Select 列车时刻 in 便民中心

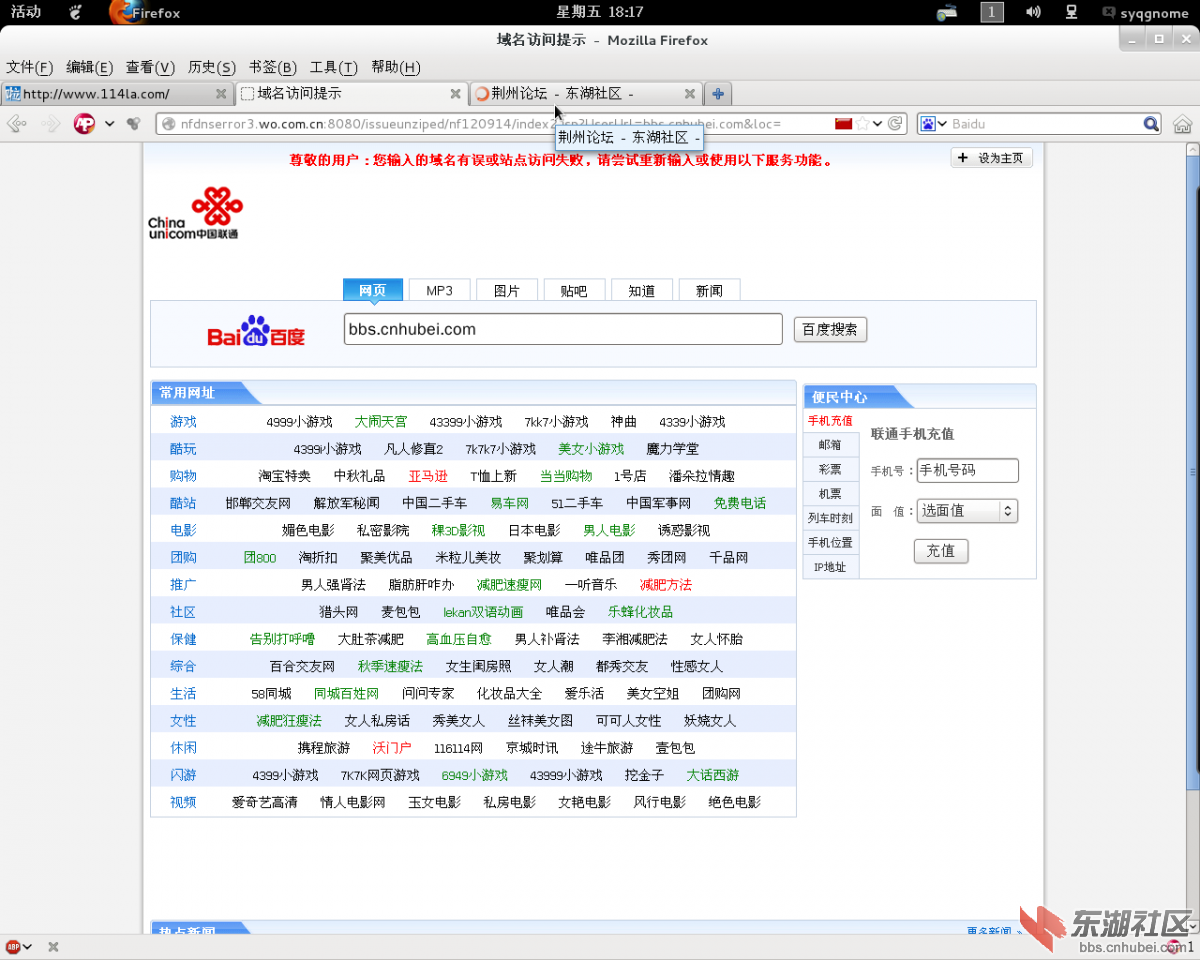pyautogui.click(x=830, y=518)
